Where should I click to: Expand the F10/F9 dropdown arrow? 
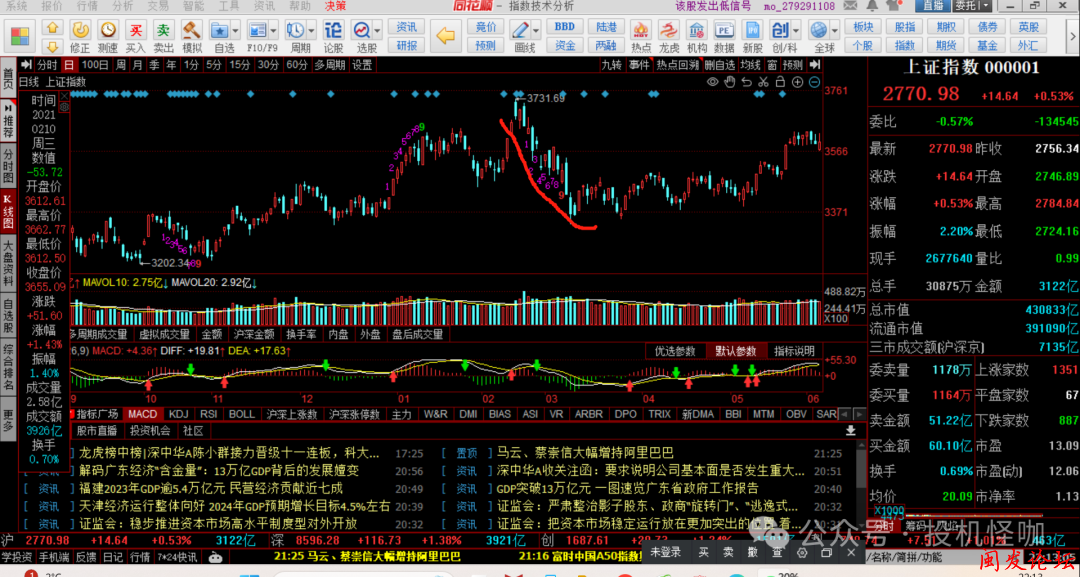pos(273,31)
